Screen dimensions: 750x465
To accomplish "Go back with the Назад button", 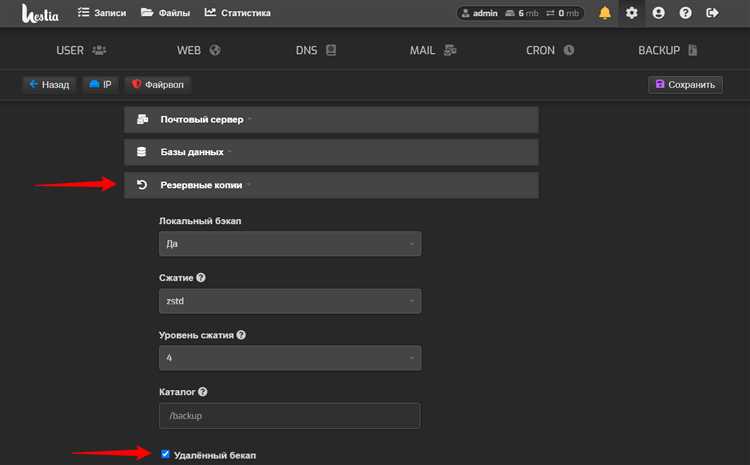I will coord(49,85).
